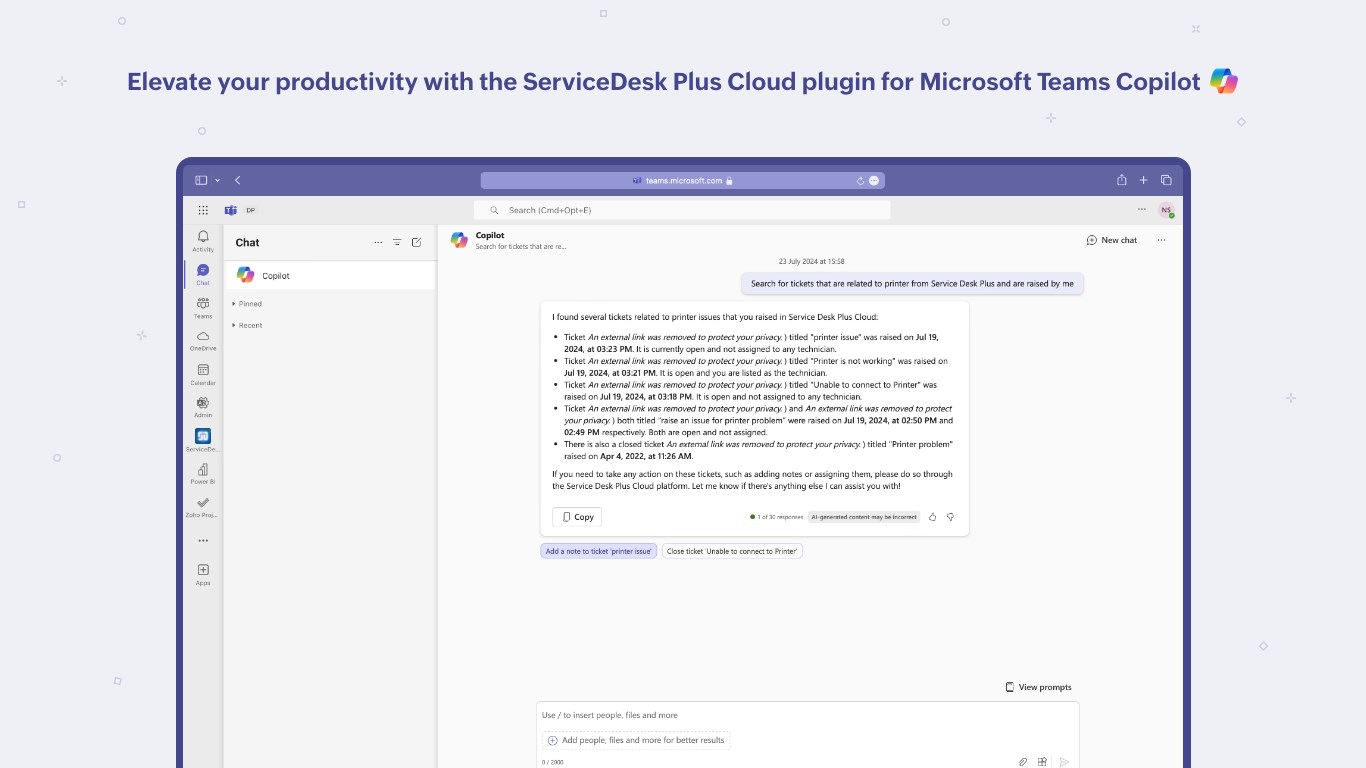Select the Chat tab in app rail
This screenshot has width=1366, height=768.
203,272
